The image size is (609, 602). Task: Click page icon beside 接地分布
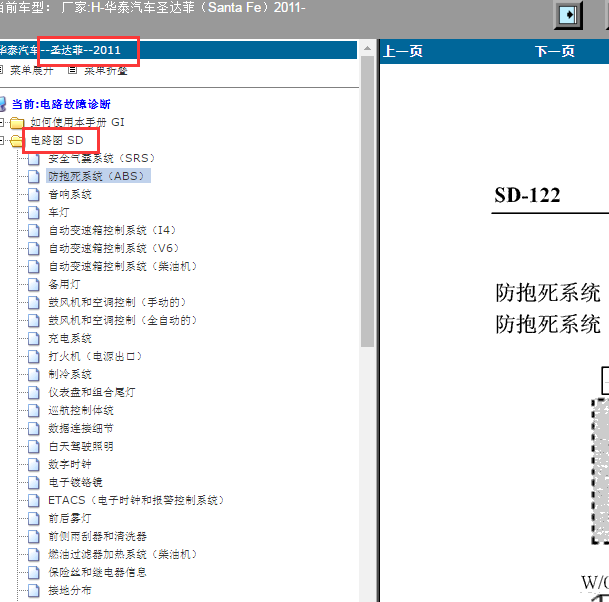coord(34,590)
